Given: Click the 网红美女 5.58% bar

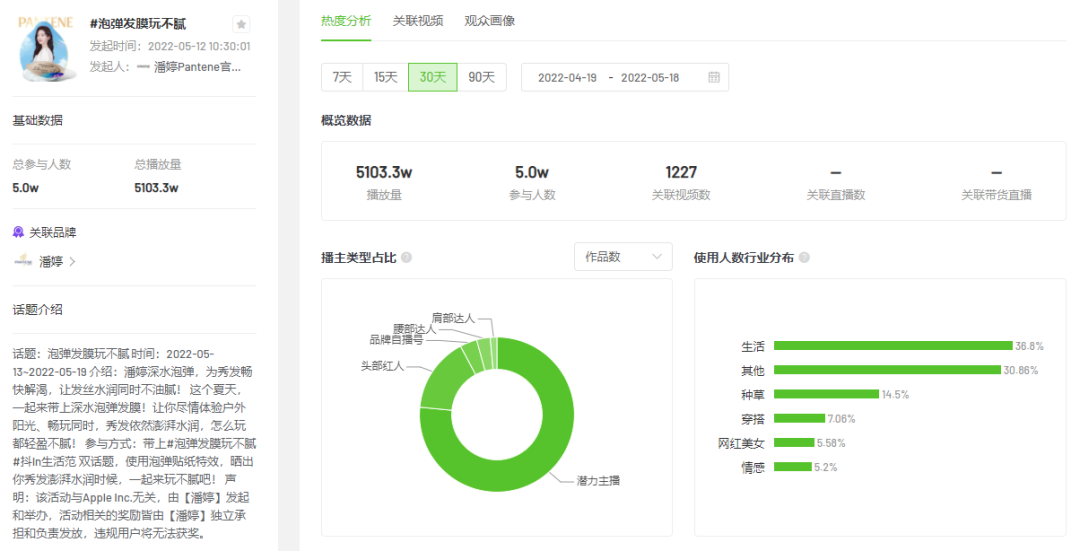Looking at the screenshot, I should (793, 443).
